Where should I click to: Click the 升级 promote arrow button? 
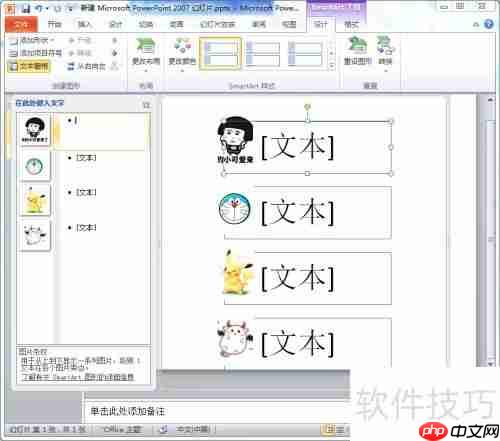pos(80,40)
